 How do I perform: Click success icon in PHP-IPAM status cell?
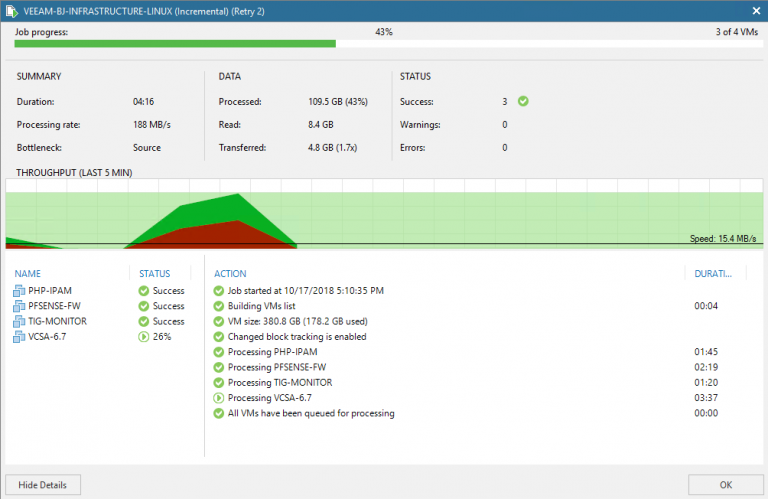144,291
